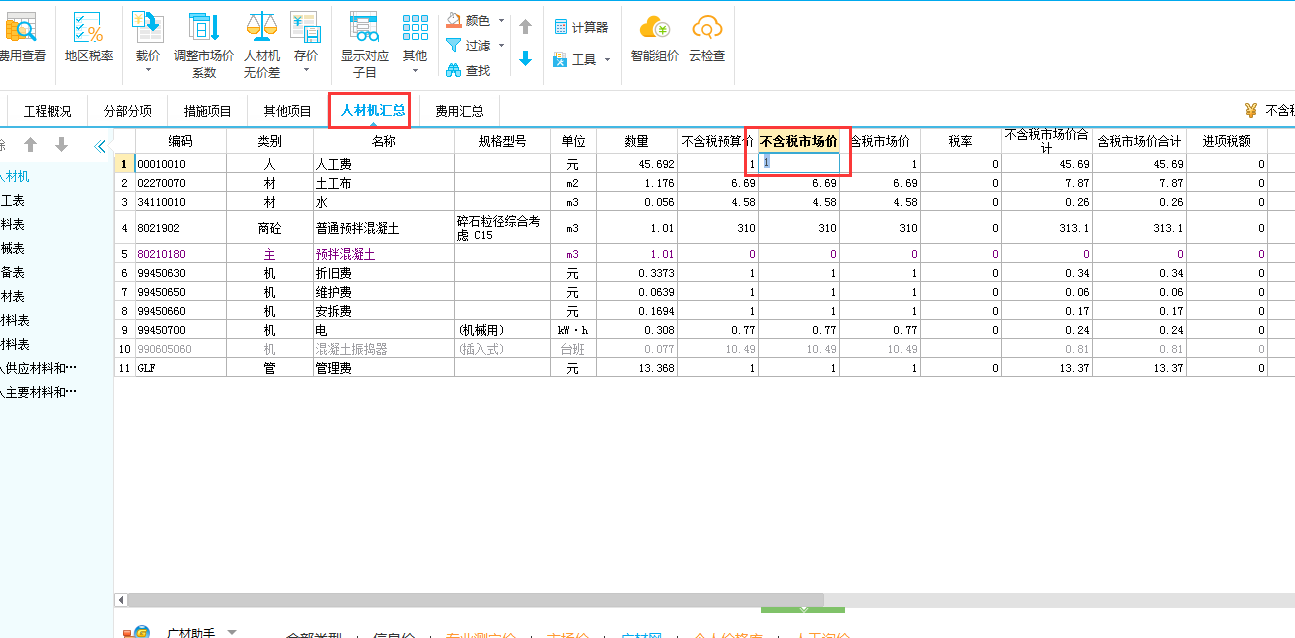The height and width of the screenshot is (638, 1295).
Task: Select the 备表 sidebar item
Action: coord(13,272)
